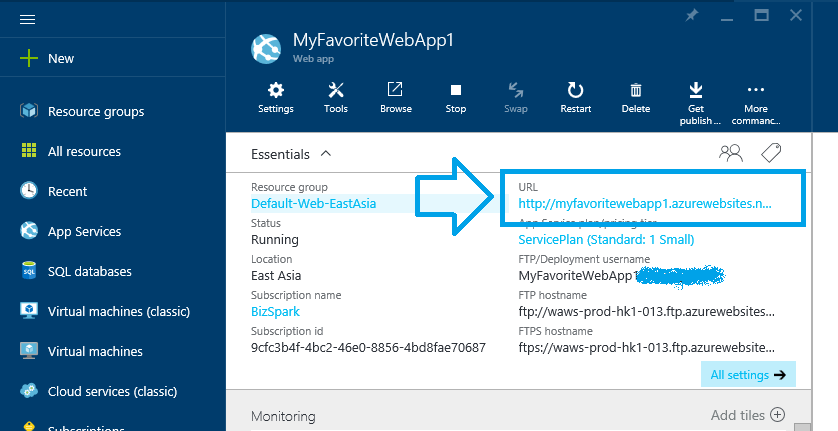Get publish profile download icon
The image size is (838, 431).
(696, 90)
